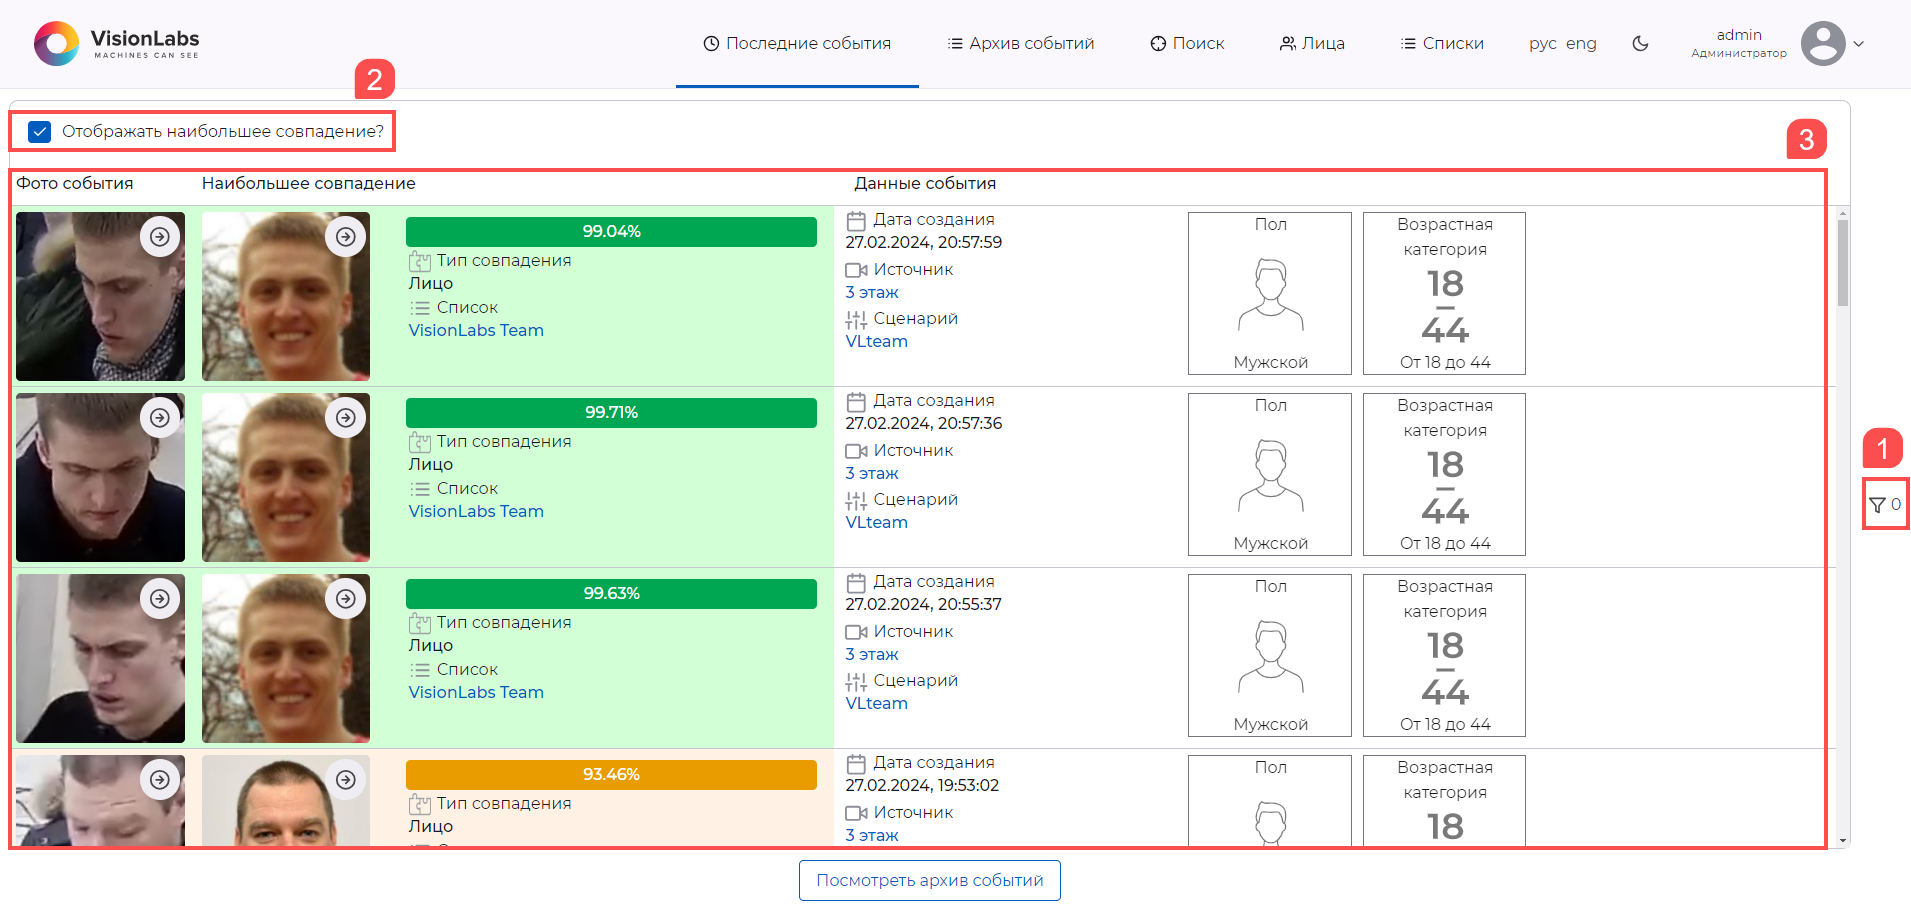This screenshot has width=1911, height=914.
Task: Toggle 'Отображать наибольшее совпадение?' checkbox
Action: (x=40, y=132)
